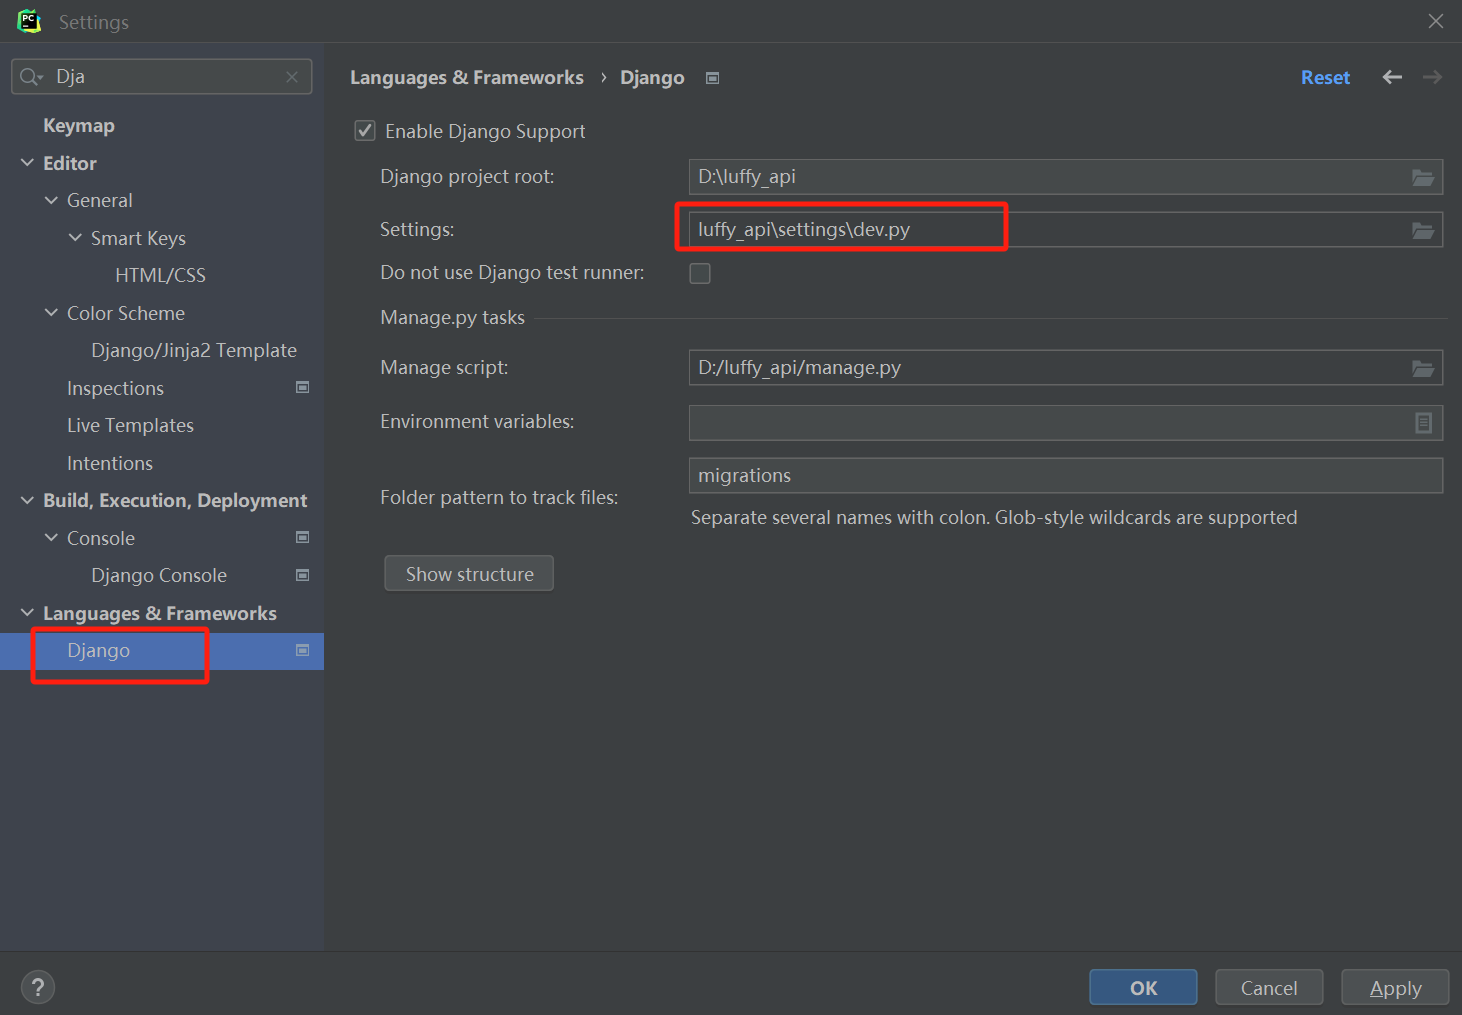This screenshot has width=1462, height=1015.
Task: Clear the search field text with X icon
Action: (292, 77)
